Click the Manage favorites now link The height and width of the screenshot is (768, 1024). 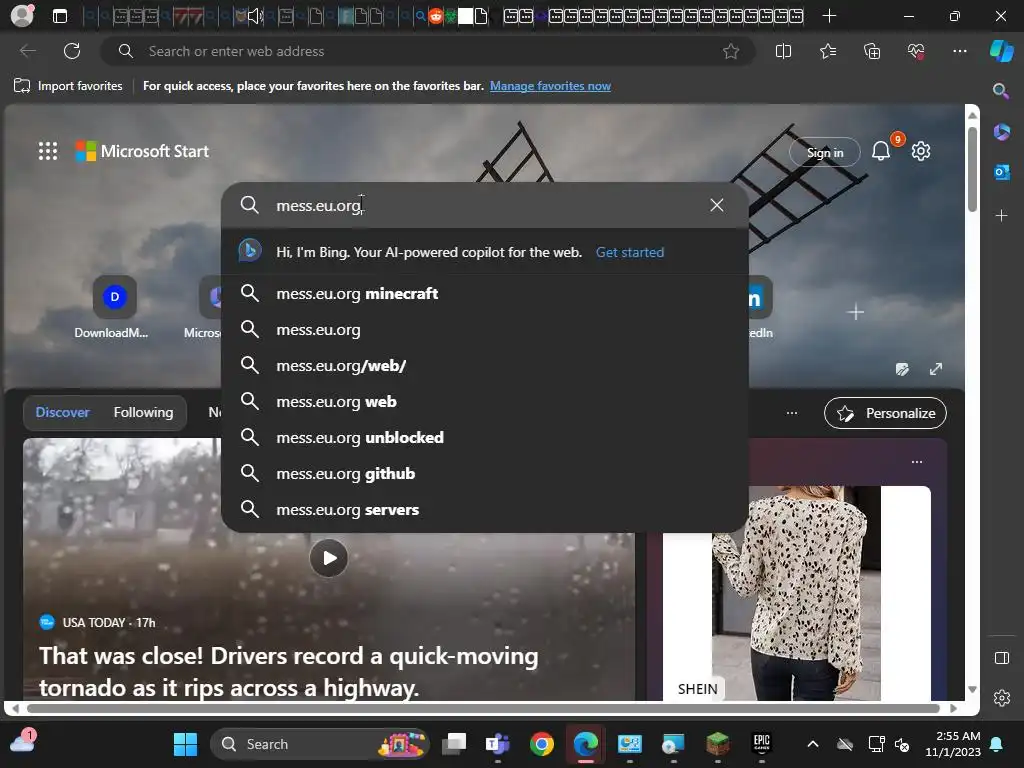550,86
